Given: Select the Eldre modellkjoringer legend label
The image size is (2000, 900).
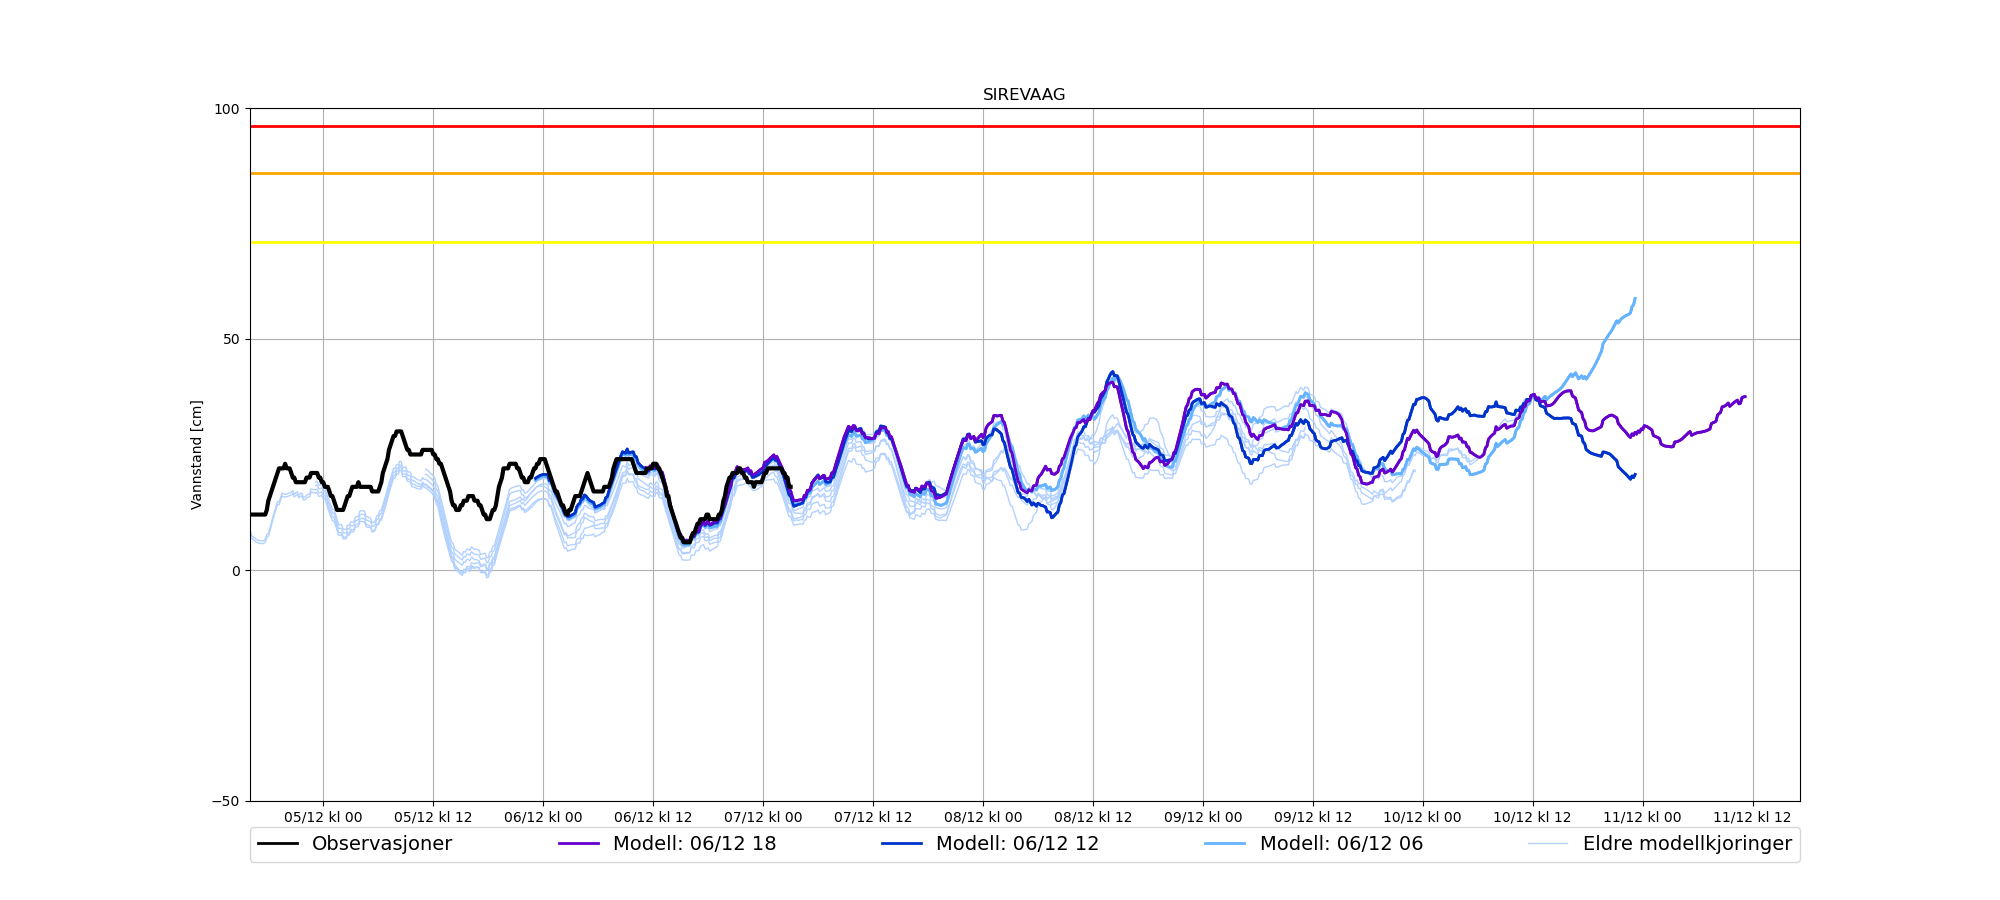Looking at the screenshot, I should coord(1687,844).
